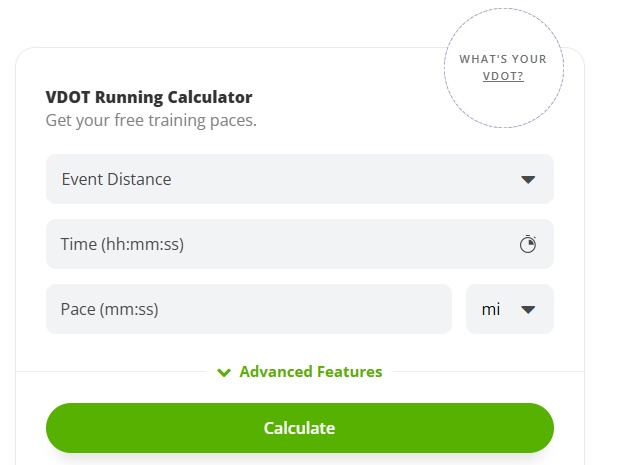Click the caret arrow next to mi
619x465 pixels.
pos(528,309)
